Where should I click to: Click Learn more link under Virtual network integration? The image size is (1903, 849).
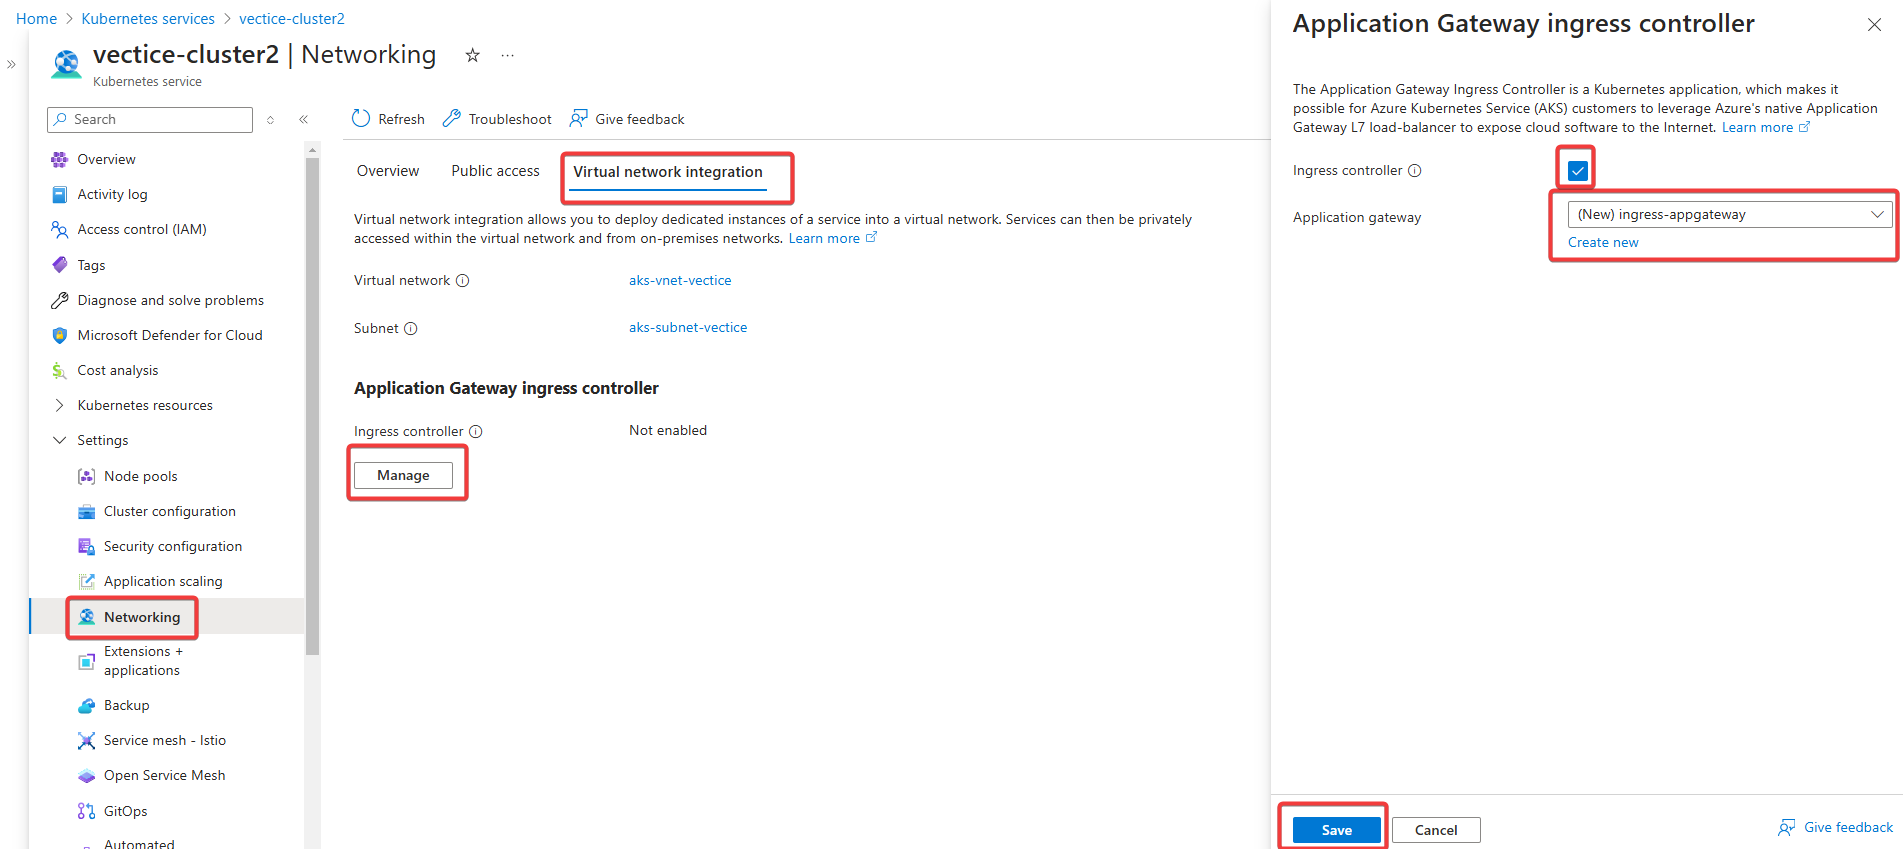[832, 239]
